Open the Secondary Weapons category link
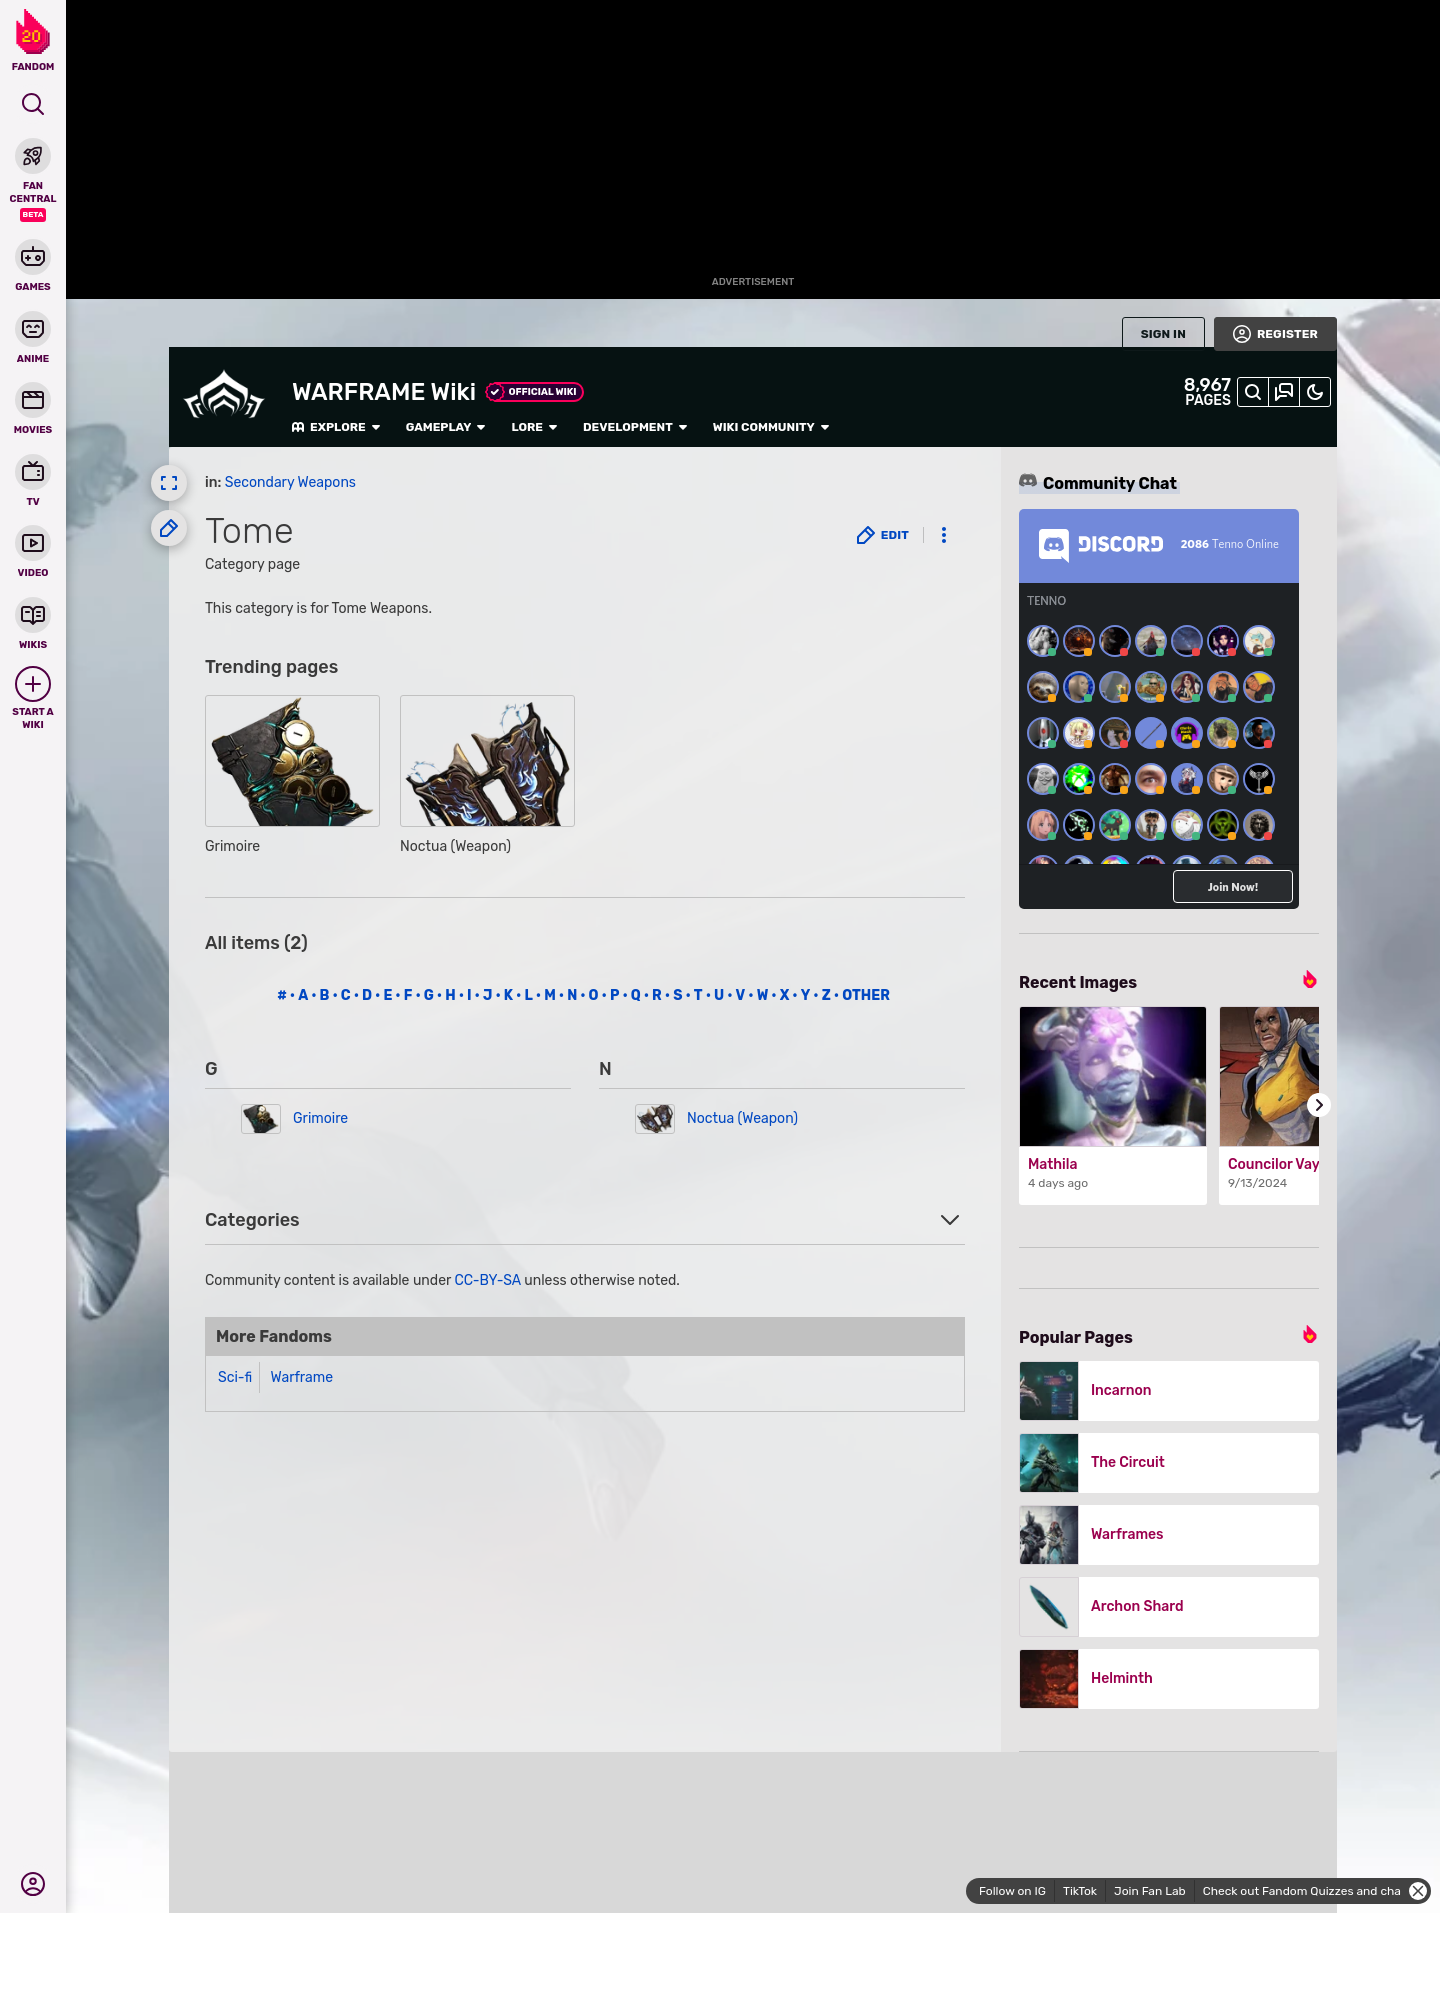This screenshot has height=2000, width=1440. (290, 482)
